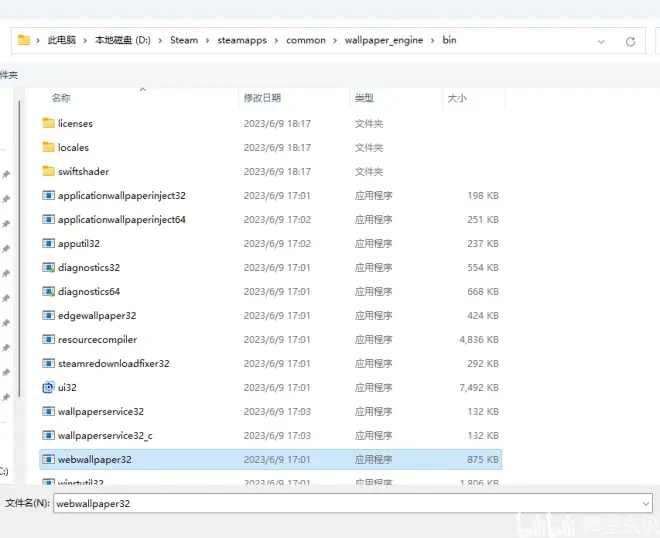Image resolution: width=660 pixels, height=538 pixels.
Task: Click the wallpaperservice32 program icon
Action: pos(48,411)
